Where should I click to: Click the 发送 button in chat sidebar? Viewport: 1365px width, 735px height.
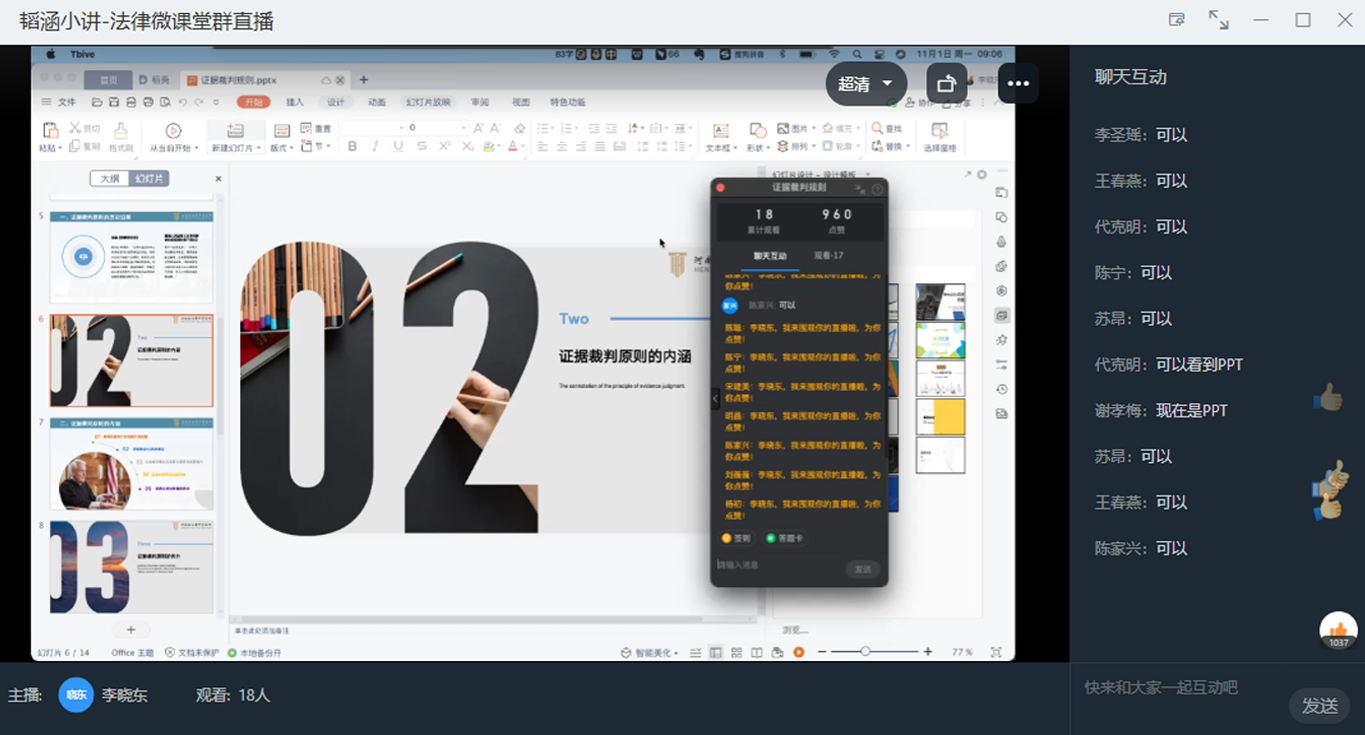click(1320, 706)
